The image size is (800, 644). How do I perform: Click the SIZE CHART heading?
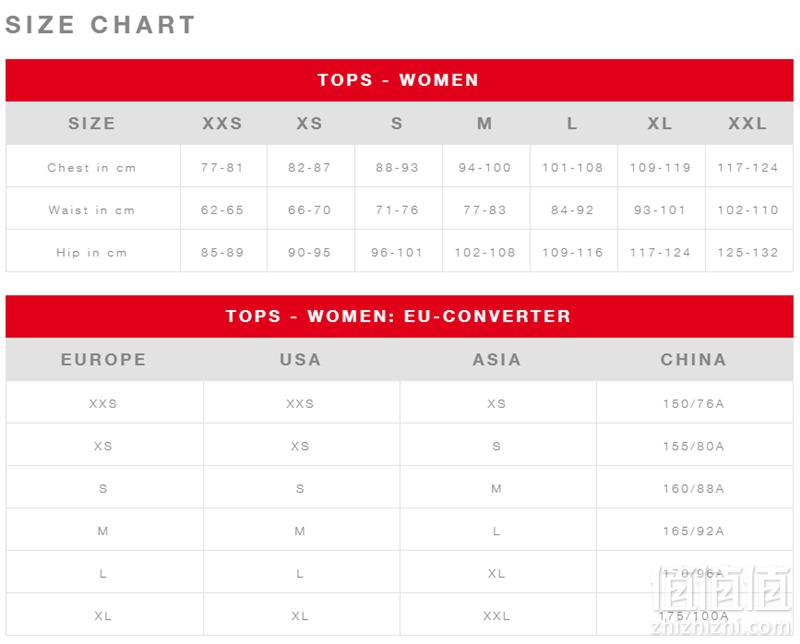pyautogui.click(x=100, y=24)
